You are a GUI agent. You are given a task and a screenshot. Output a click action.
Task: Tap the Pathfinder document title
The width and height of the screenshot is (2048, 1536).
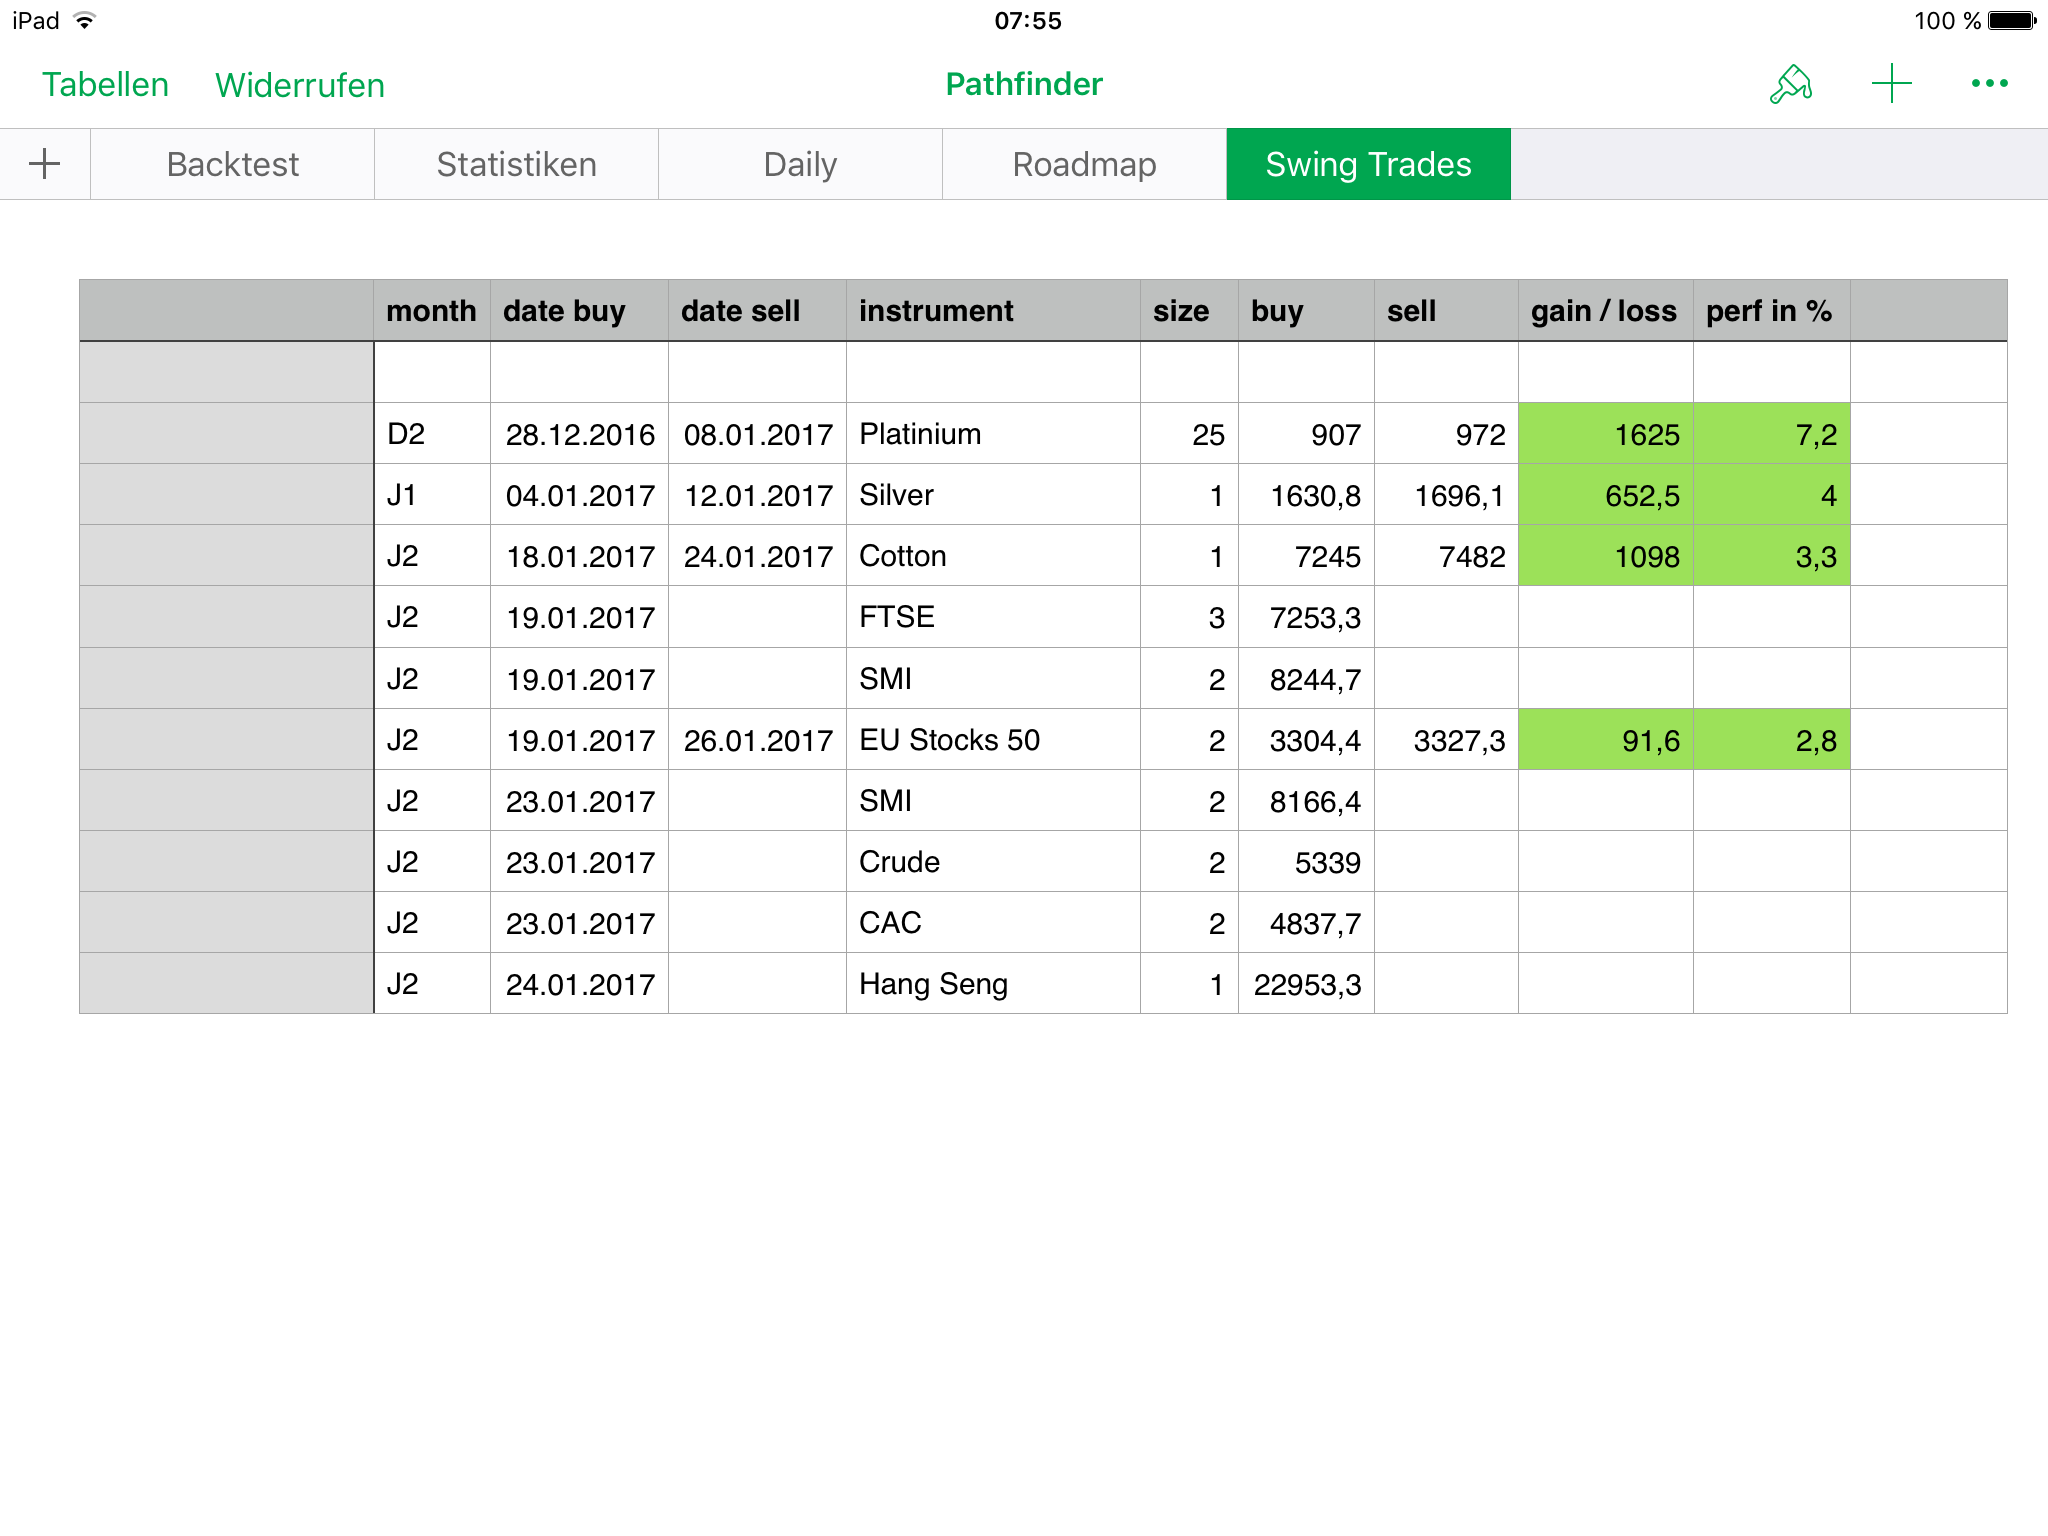click(1024, 84)
